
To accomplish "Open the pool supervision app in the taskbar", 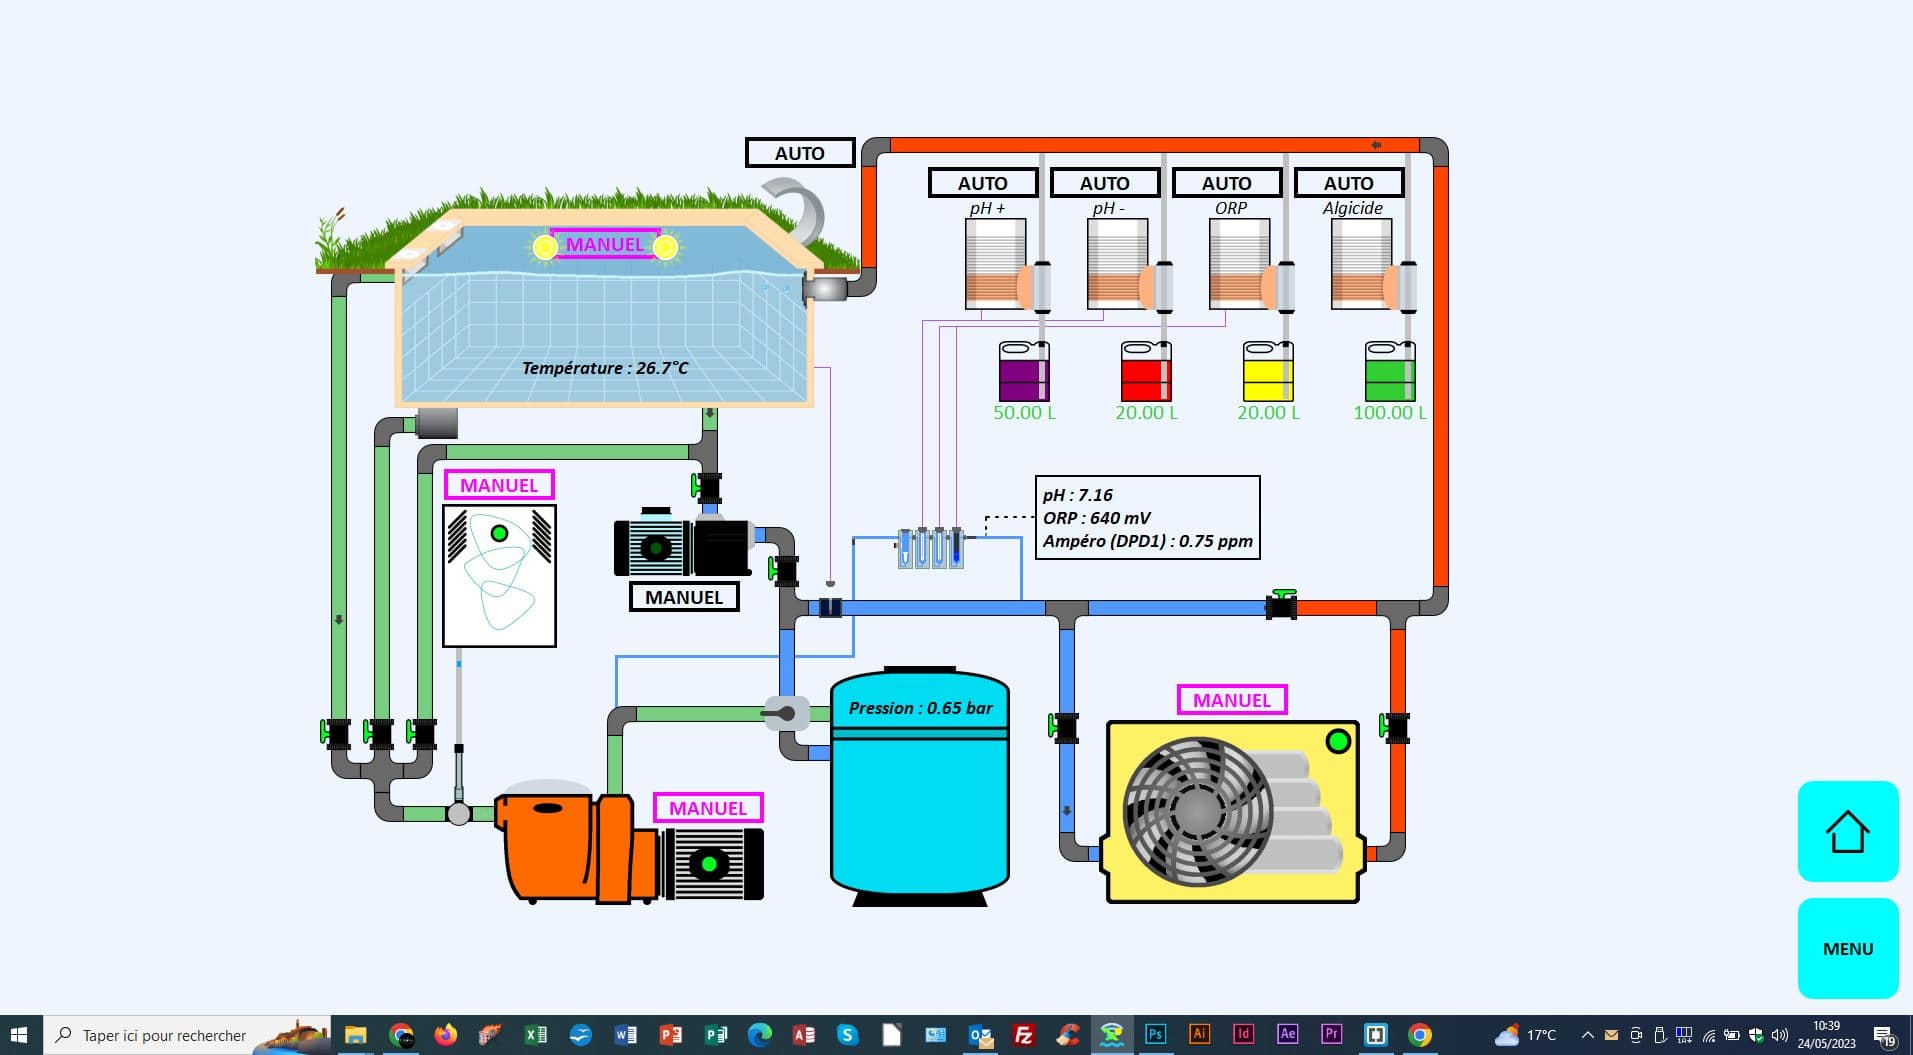I will tap(1112, 1035).
